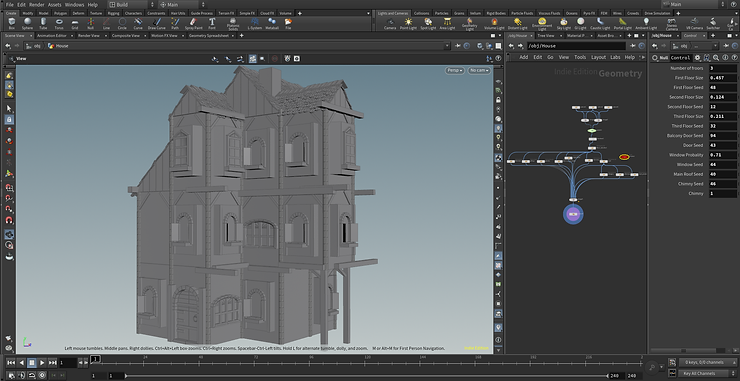This screenshot has height=381, width=740.
Task: Add an Area Light
Action: coord(447,24)
